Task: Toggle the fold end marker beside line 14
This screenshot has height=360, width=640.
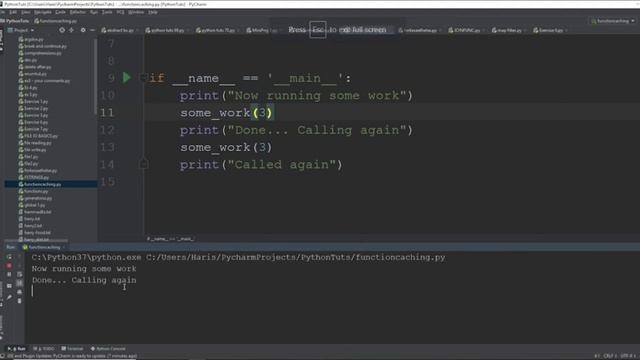Action: point(143,164)
